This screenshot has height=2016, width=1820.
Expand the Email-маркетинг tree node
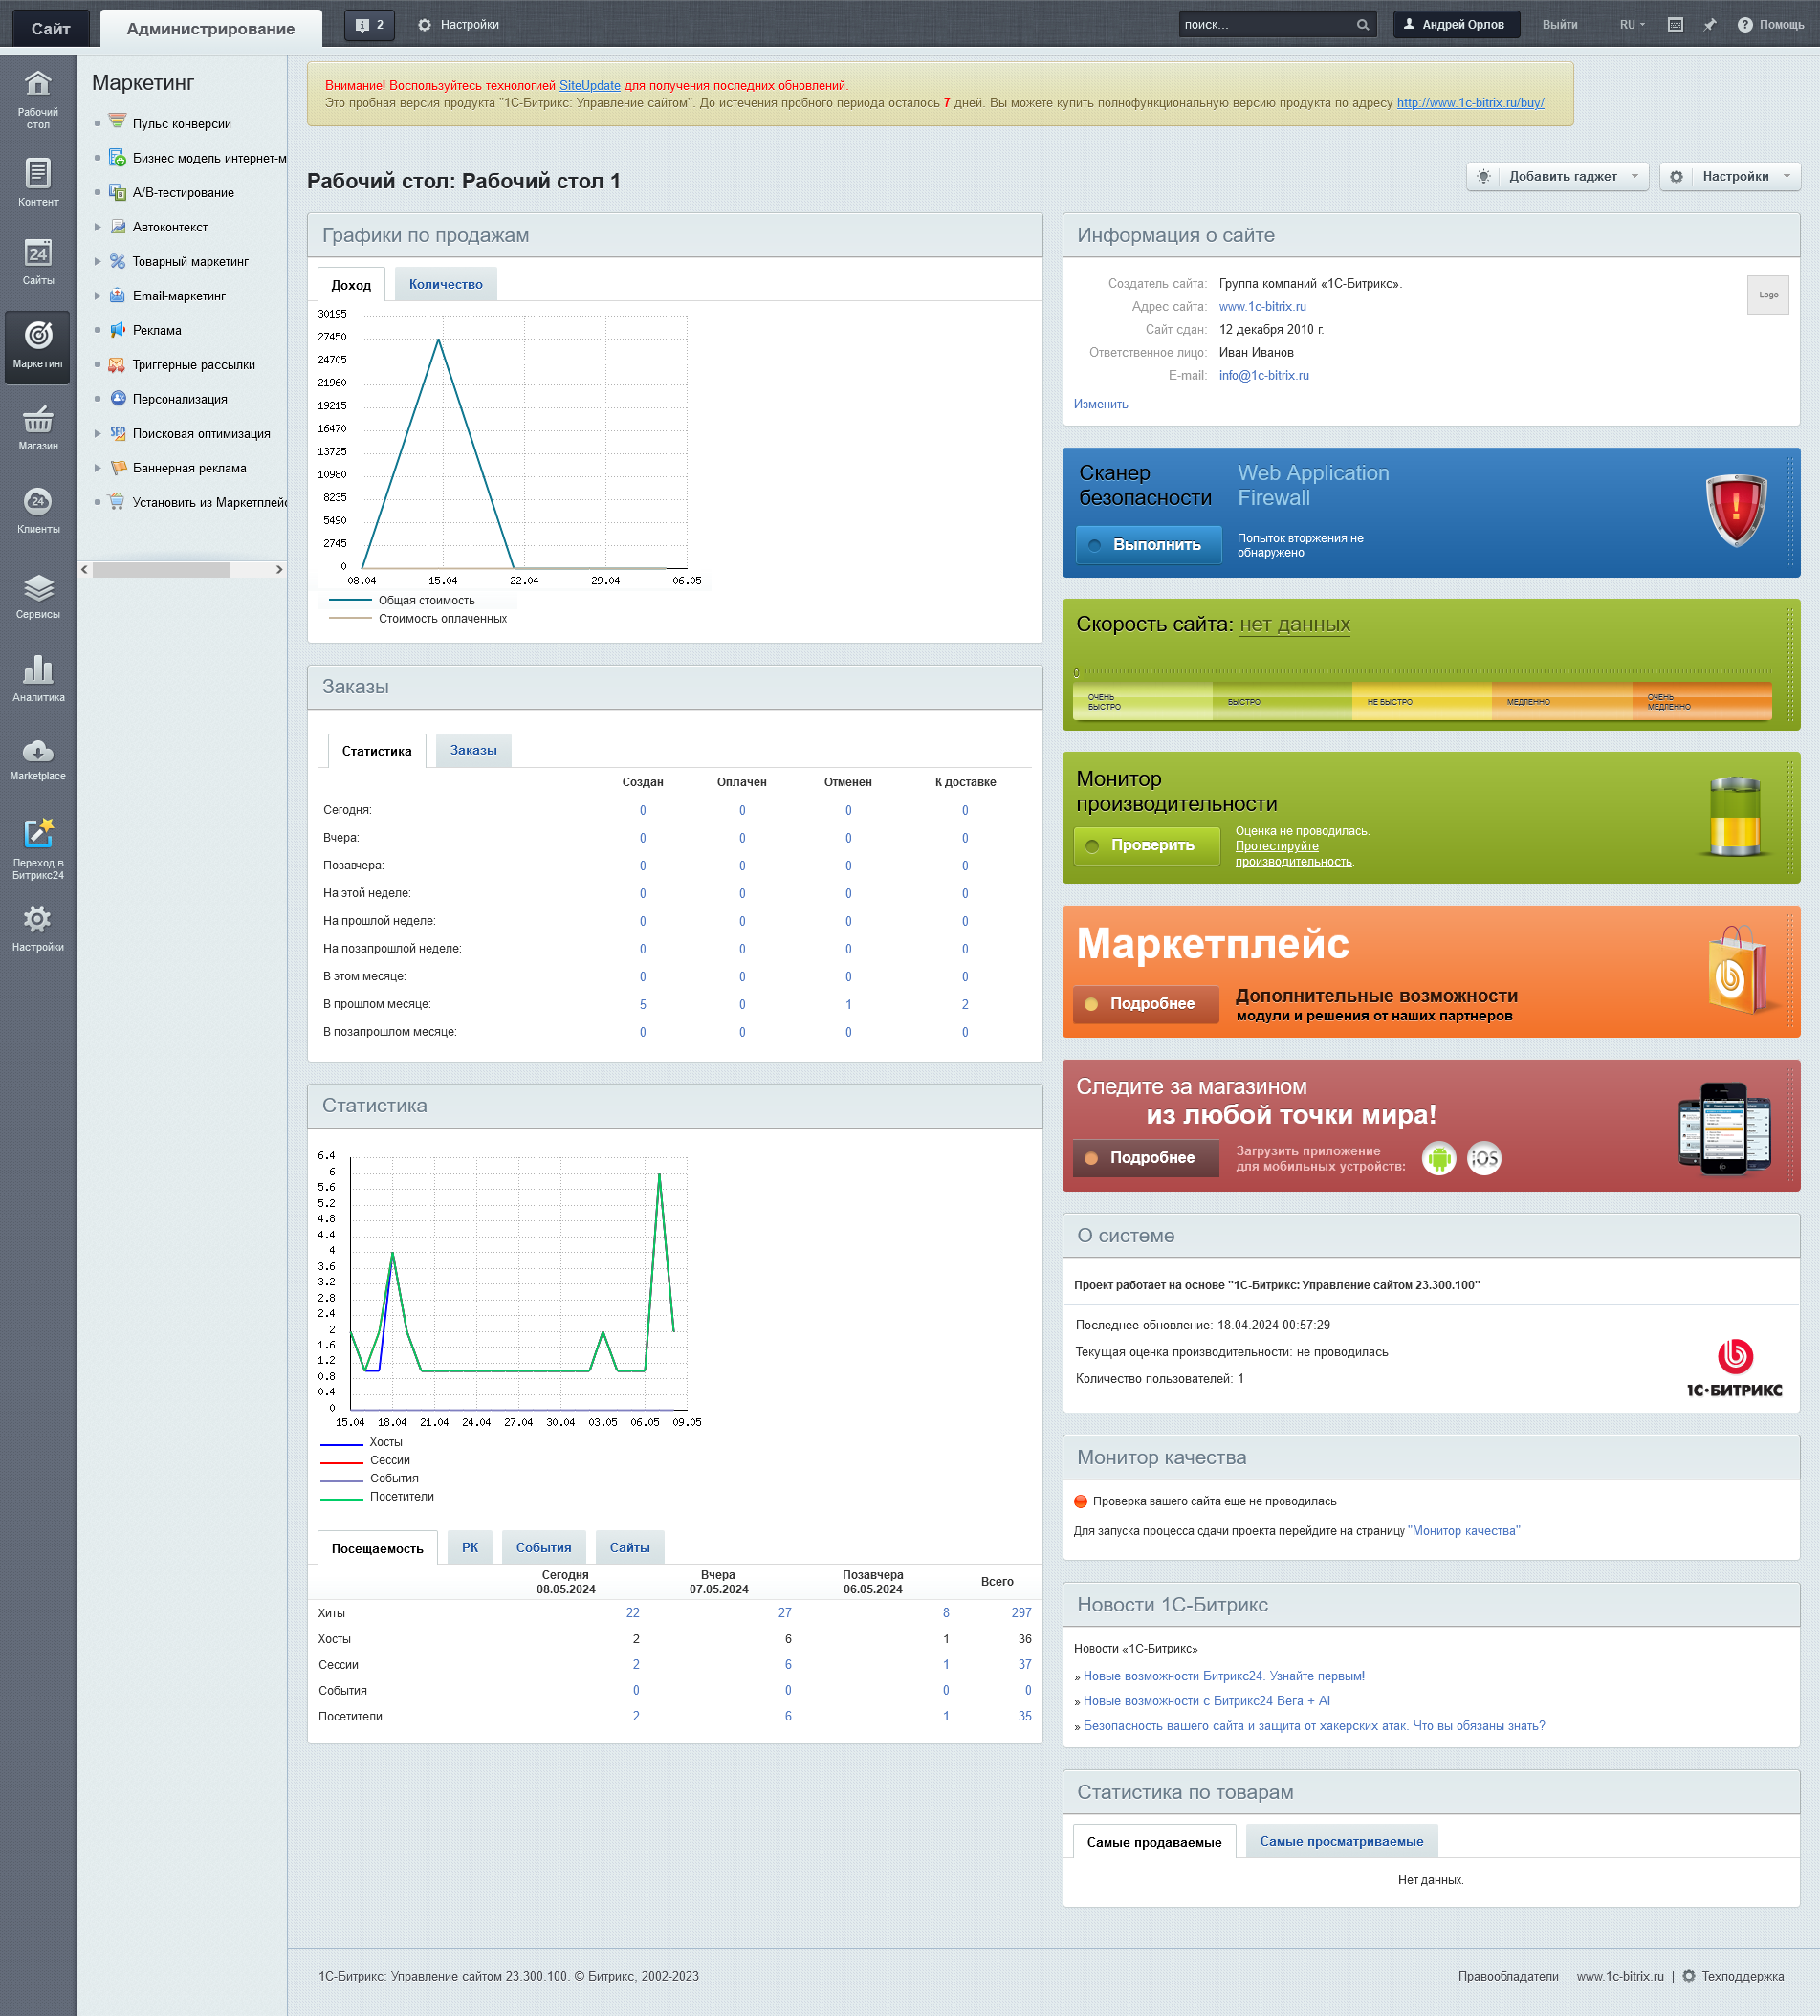(97, 297)
